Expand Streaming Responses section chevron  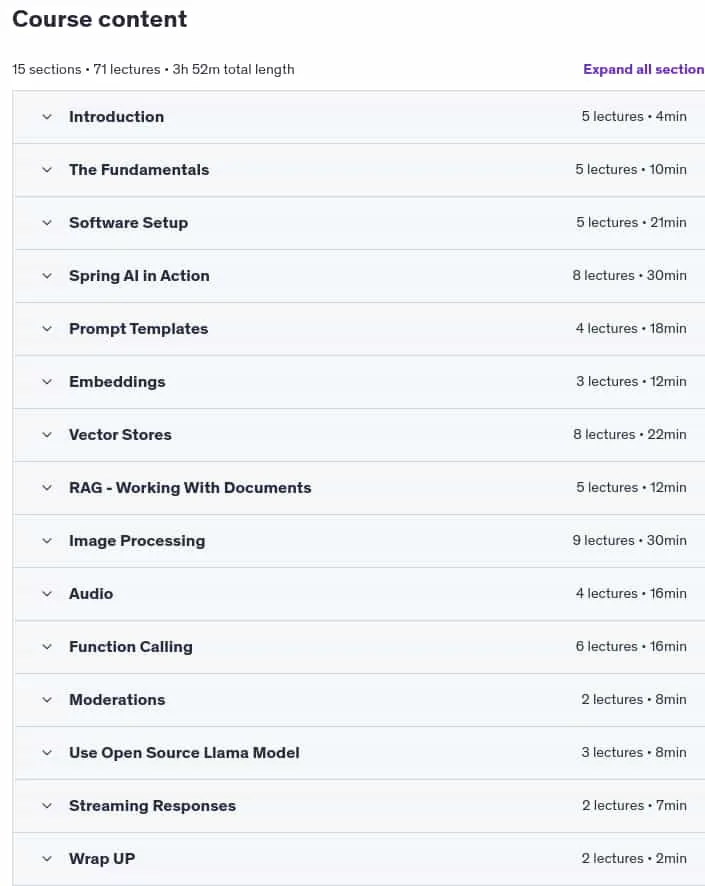coord(47,806)
